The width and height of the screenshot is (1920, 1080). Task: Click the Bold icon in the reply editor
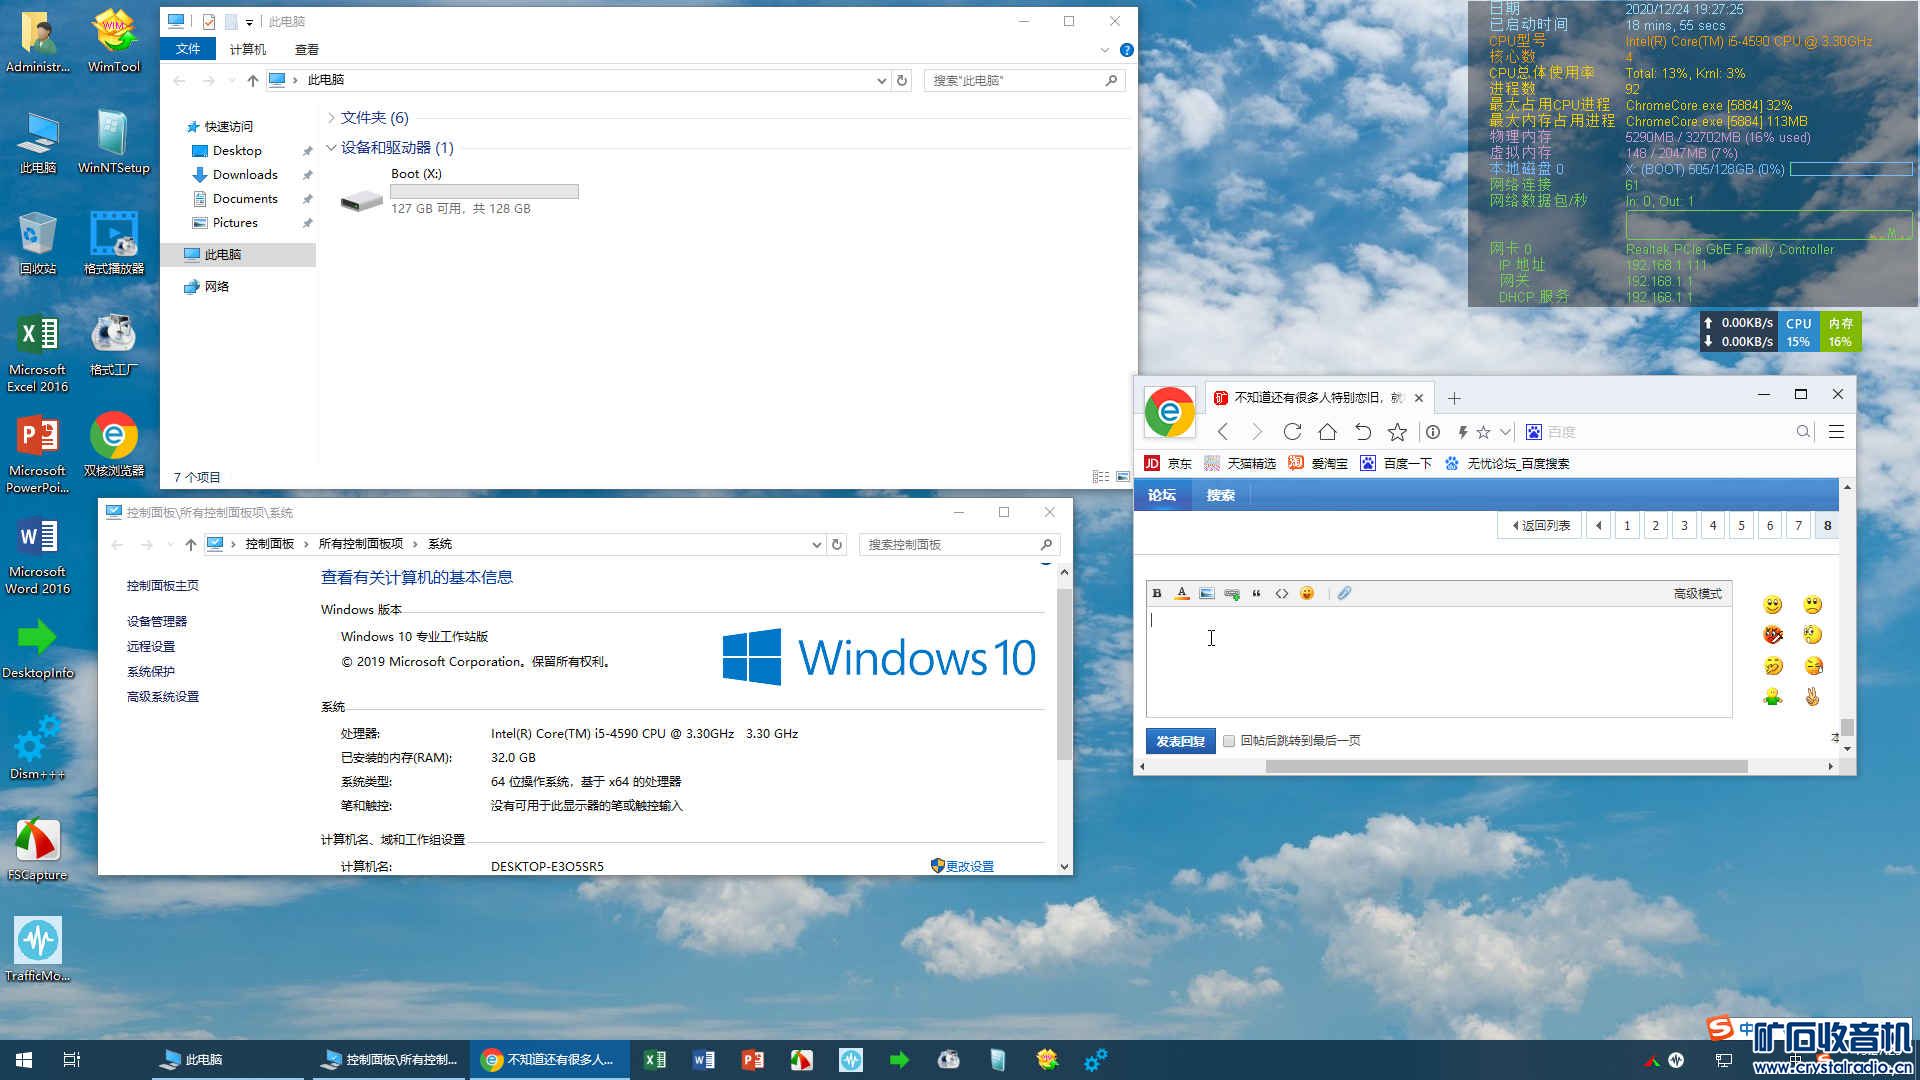pos(1157,594)
